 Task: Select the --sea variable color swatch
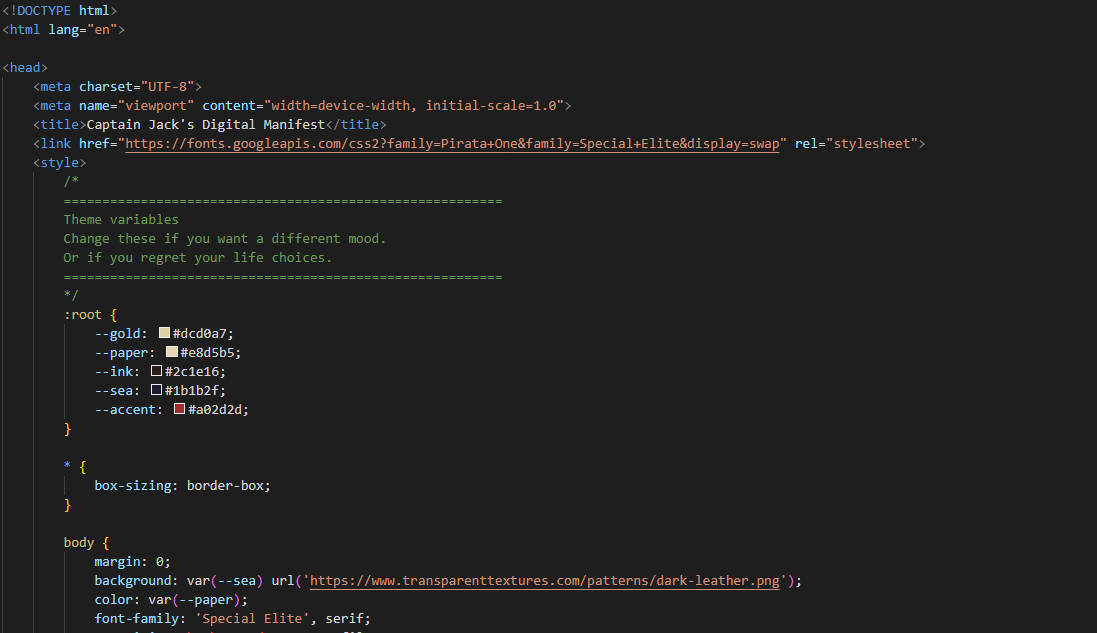click(156, 390)
